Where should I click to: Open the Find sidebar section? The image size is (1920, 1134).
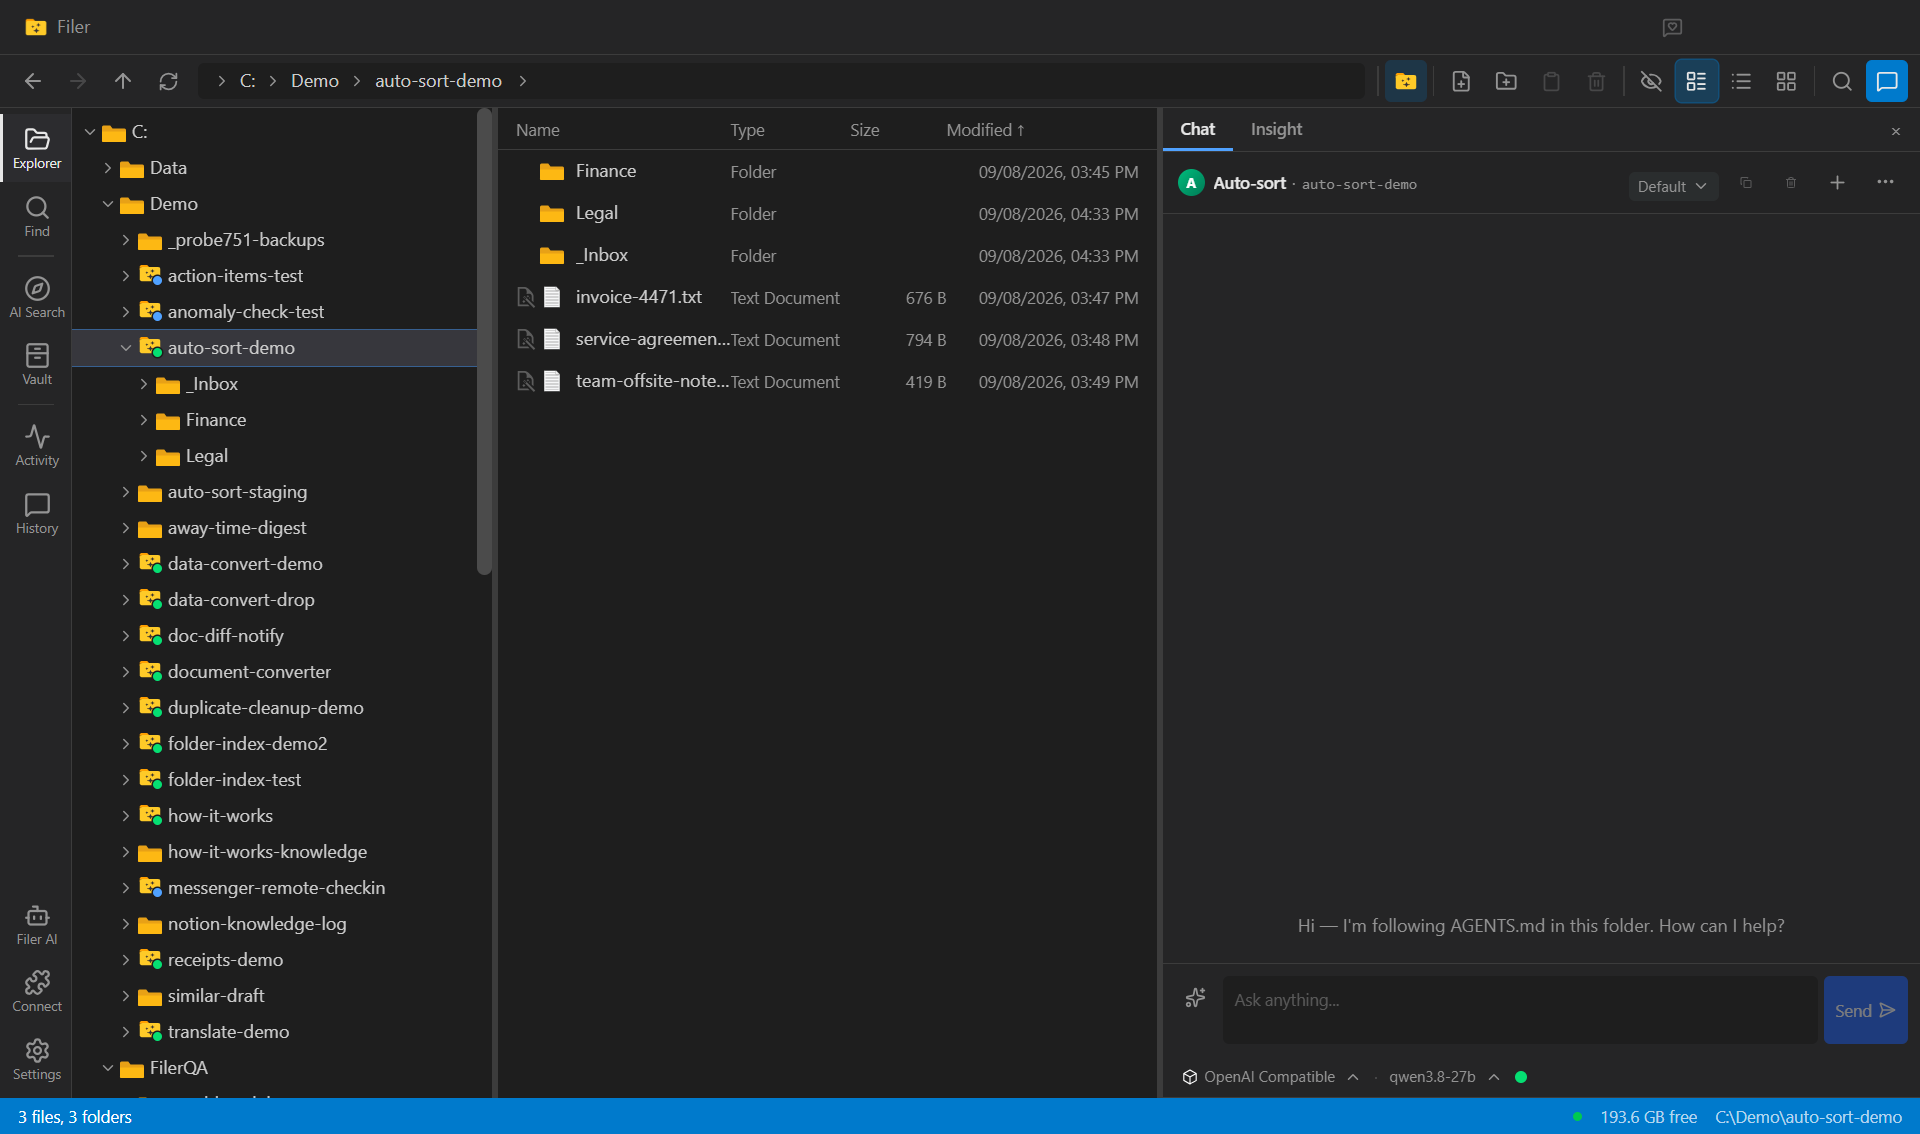37,216
